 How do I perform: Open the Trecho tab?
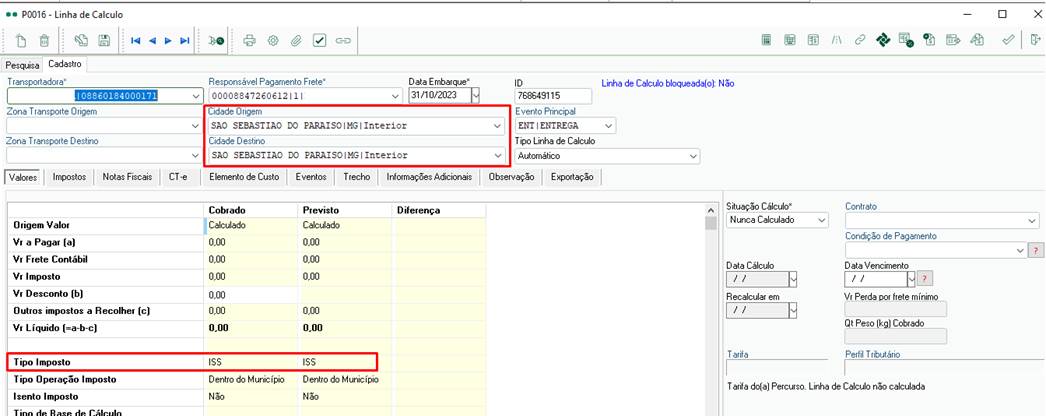point(357,177)
